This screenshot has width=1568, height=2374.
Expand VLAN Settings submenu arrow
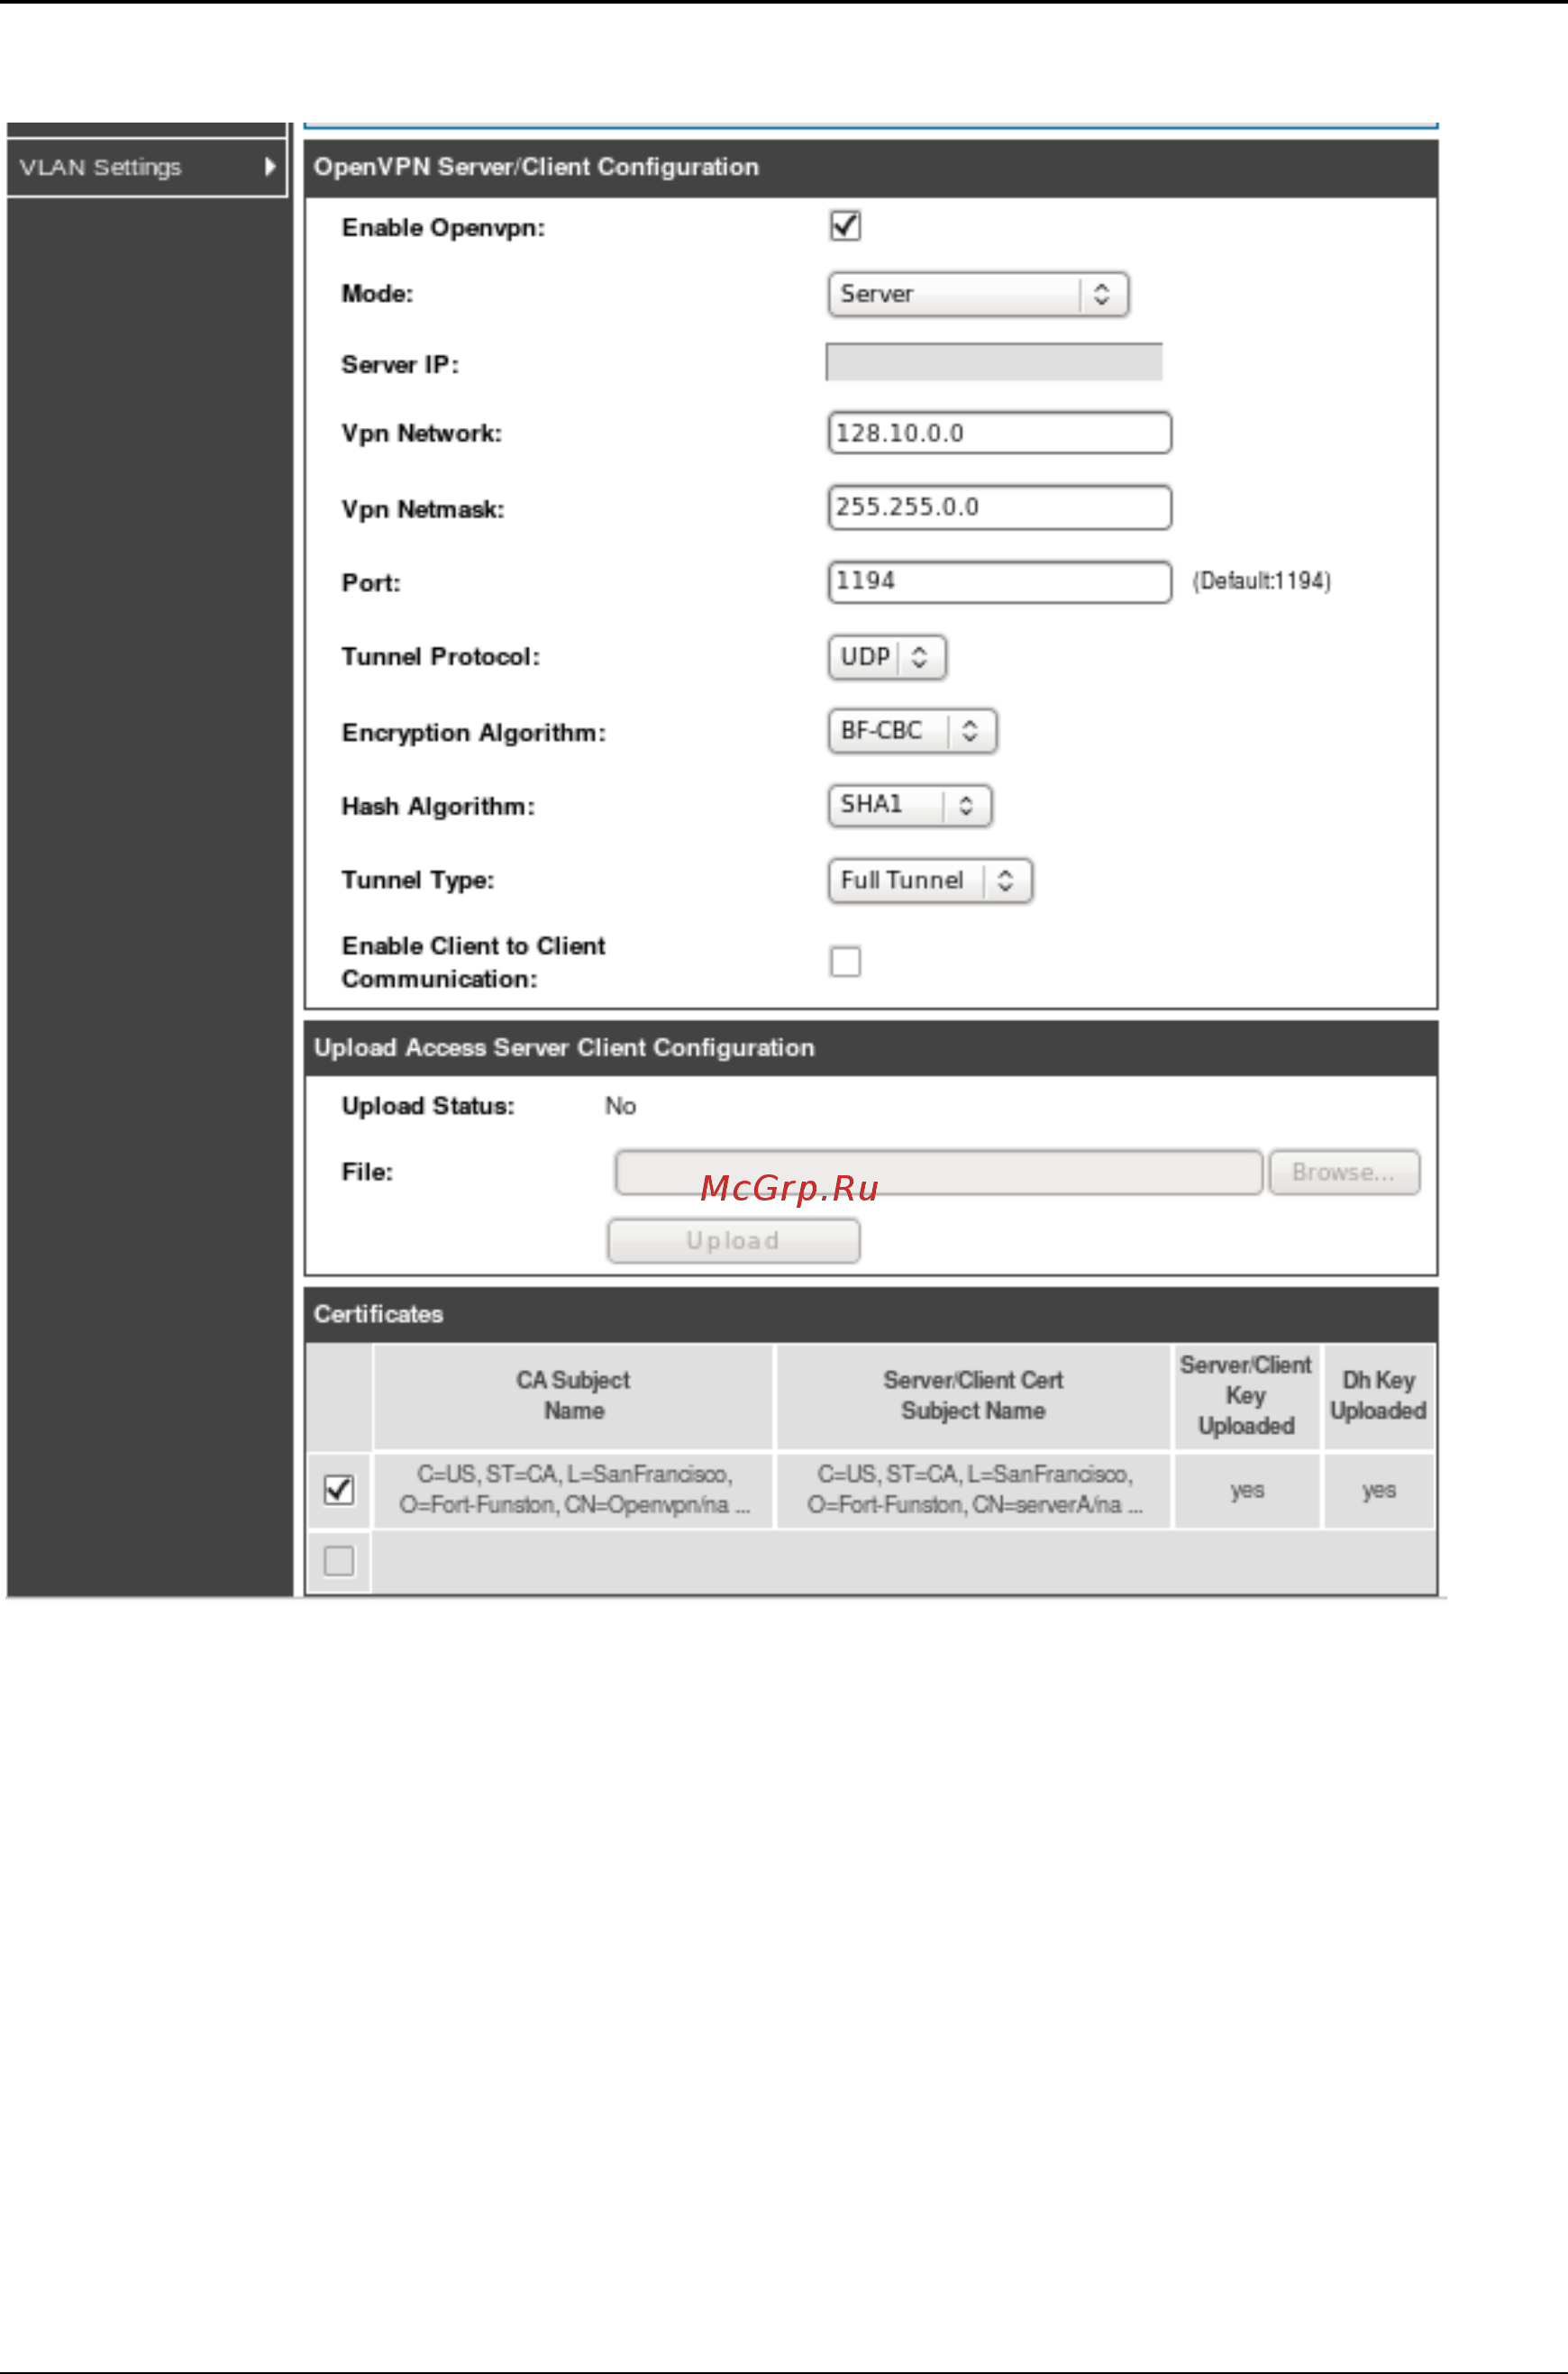[270, 167]
